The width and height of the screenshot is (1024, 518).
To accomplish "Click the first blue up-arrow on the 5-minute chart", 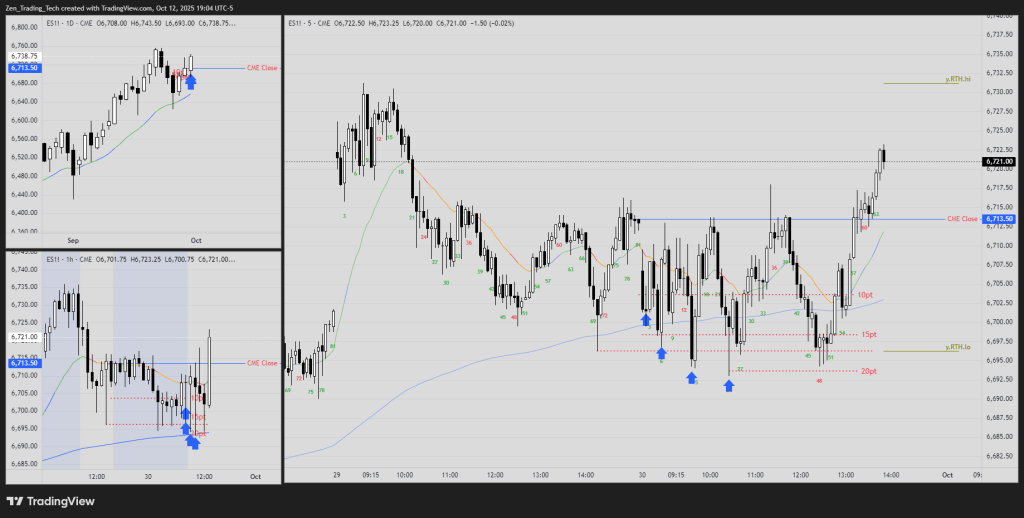I will pyautogui.click(x=646, y=320).
